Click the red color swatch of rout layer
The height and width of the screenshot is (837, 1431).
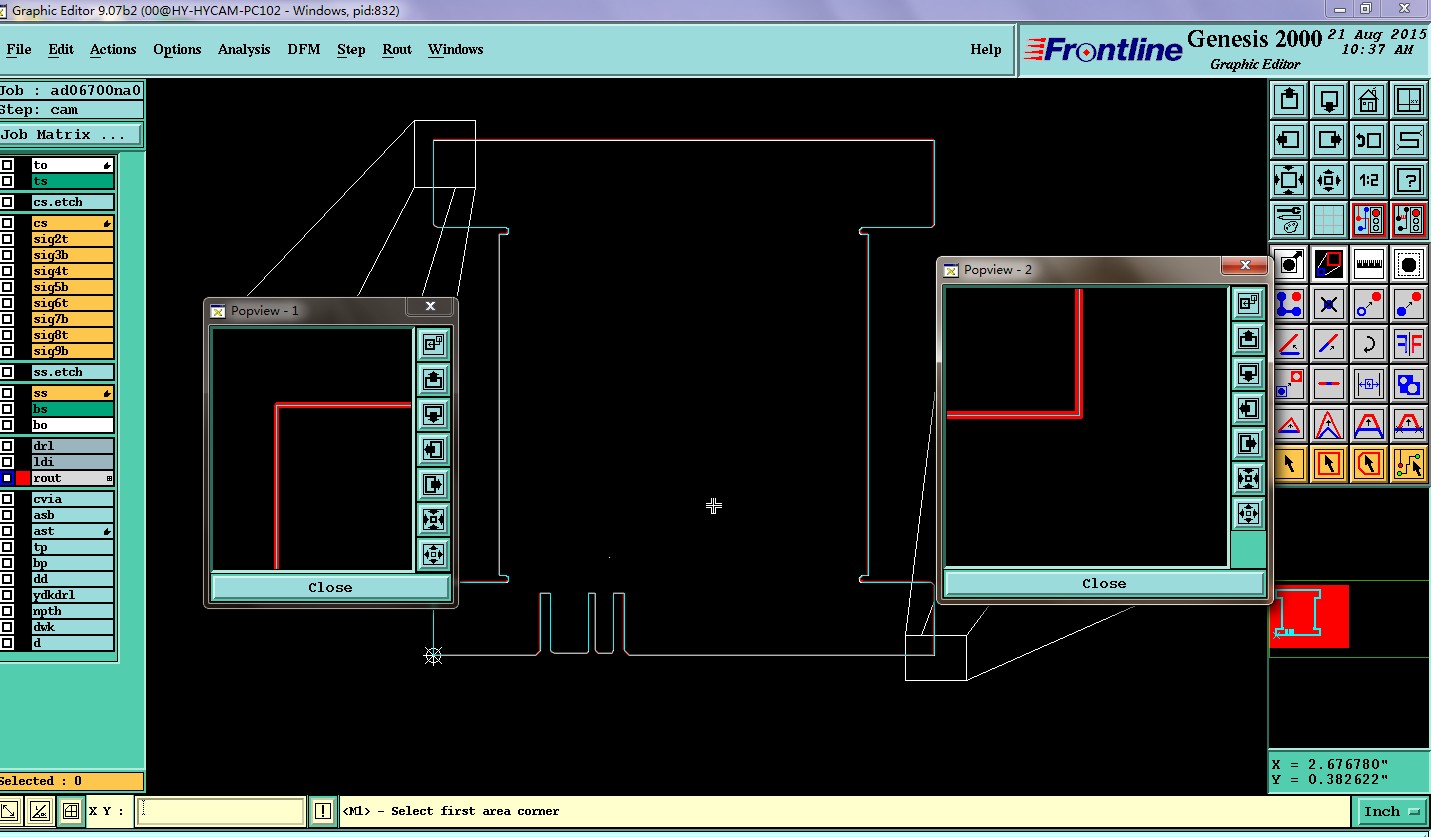[23, 478]
